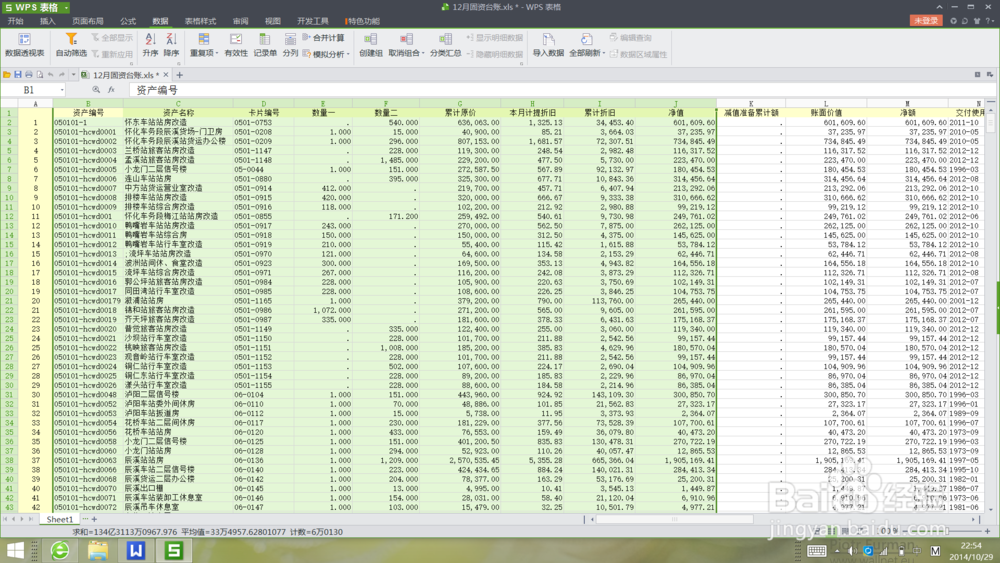Click the open folder quick-access icon
Screen dimensions: 1000x563
click(7, 75)
